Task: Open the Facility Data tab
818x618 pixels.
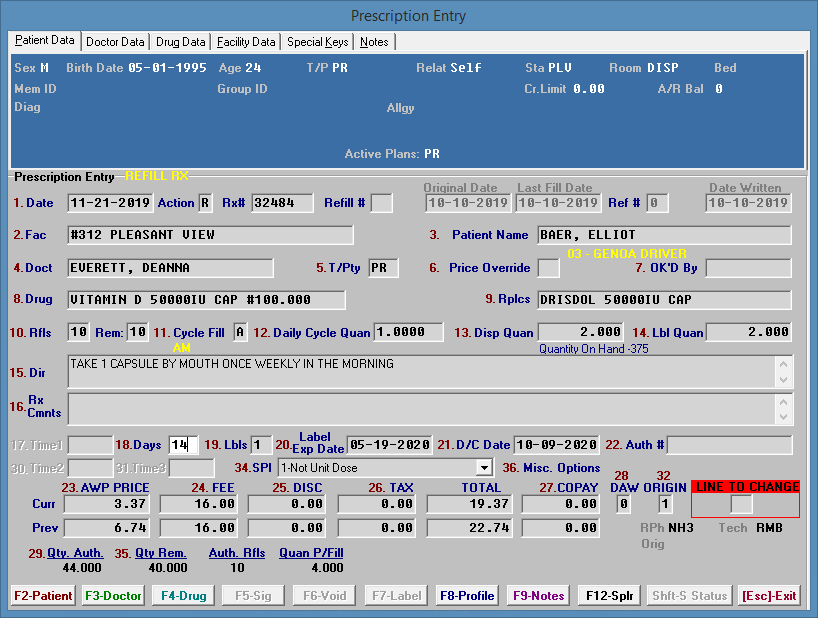Action: (x=246, y=42)
